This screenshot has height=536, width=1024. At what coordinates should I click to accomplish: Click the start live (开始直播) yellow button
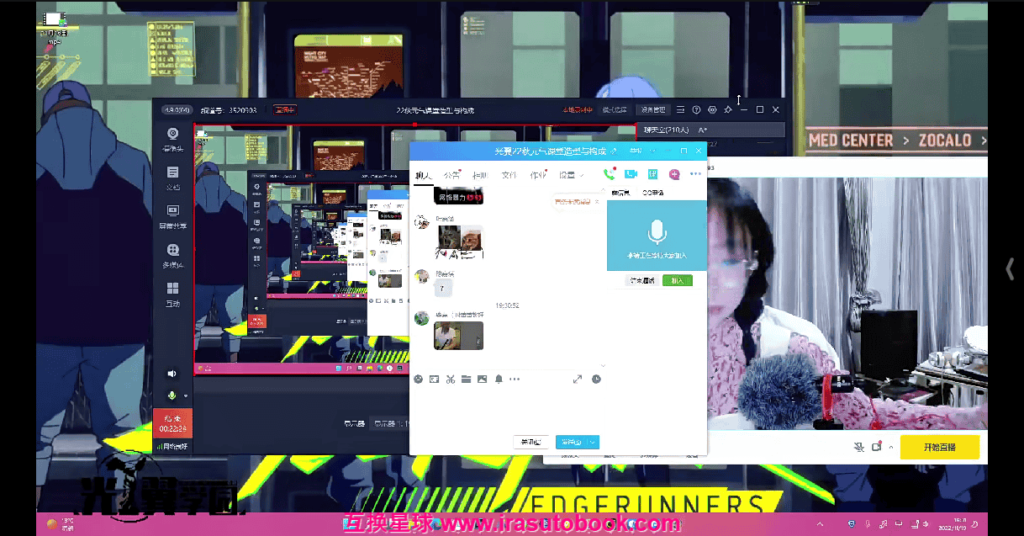tap(940, 447)
